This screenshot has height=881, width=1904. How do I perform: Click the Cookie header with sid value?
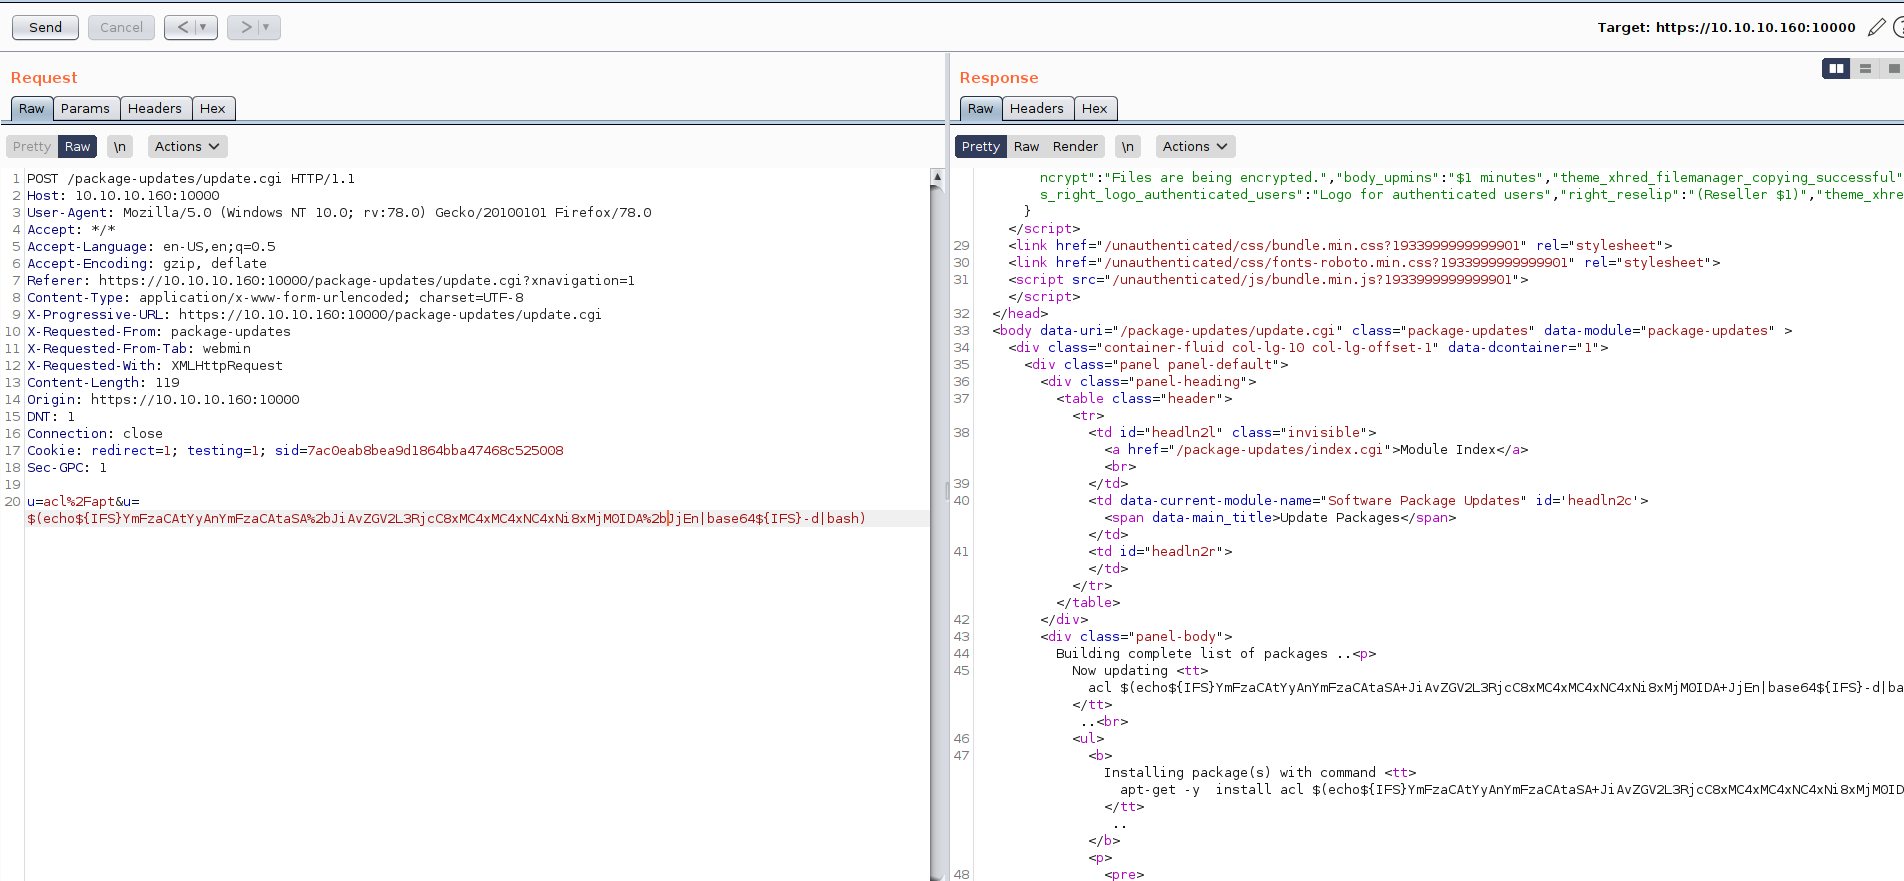(x=295, y=450)
